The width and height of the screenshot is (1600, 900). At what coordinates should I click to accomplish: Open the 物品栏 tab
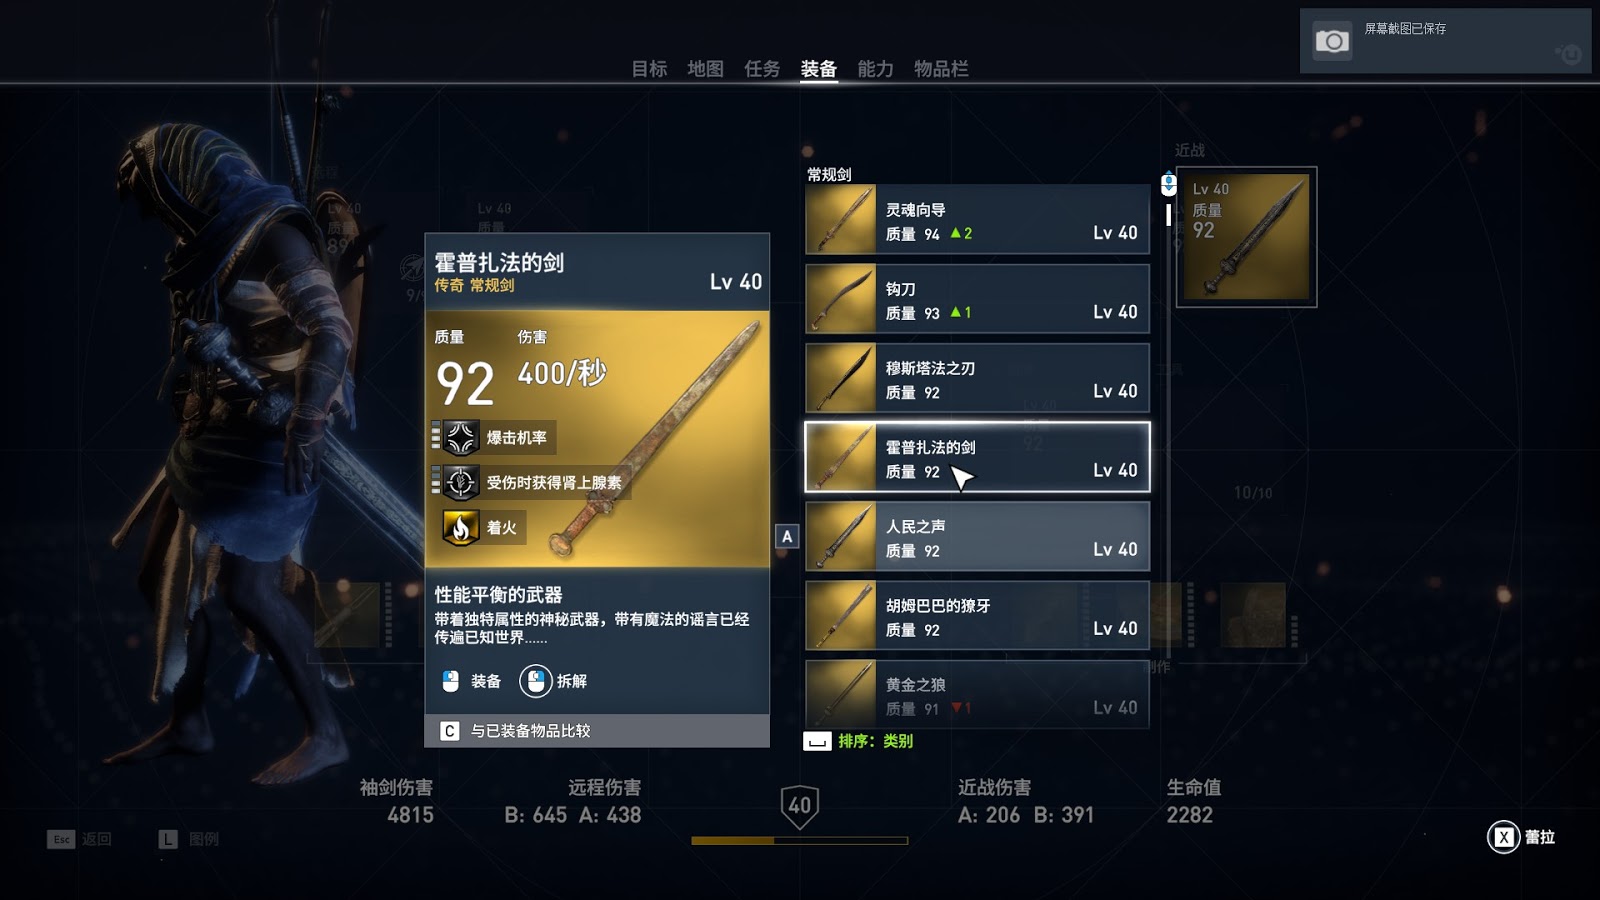point(941,69)
